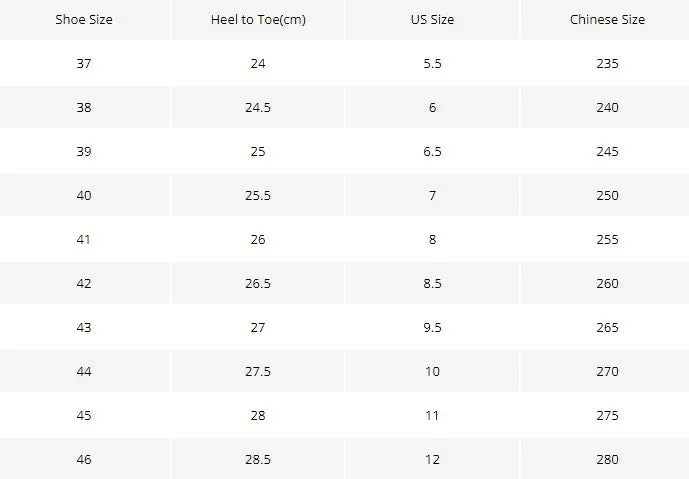Select the US Size column header

point(432,20)
